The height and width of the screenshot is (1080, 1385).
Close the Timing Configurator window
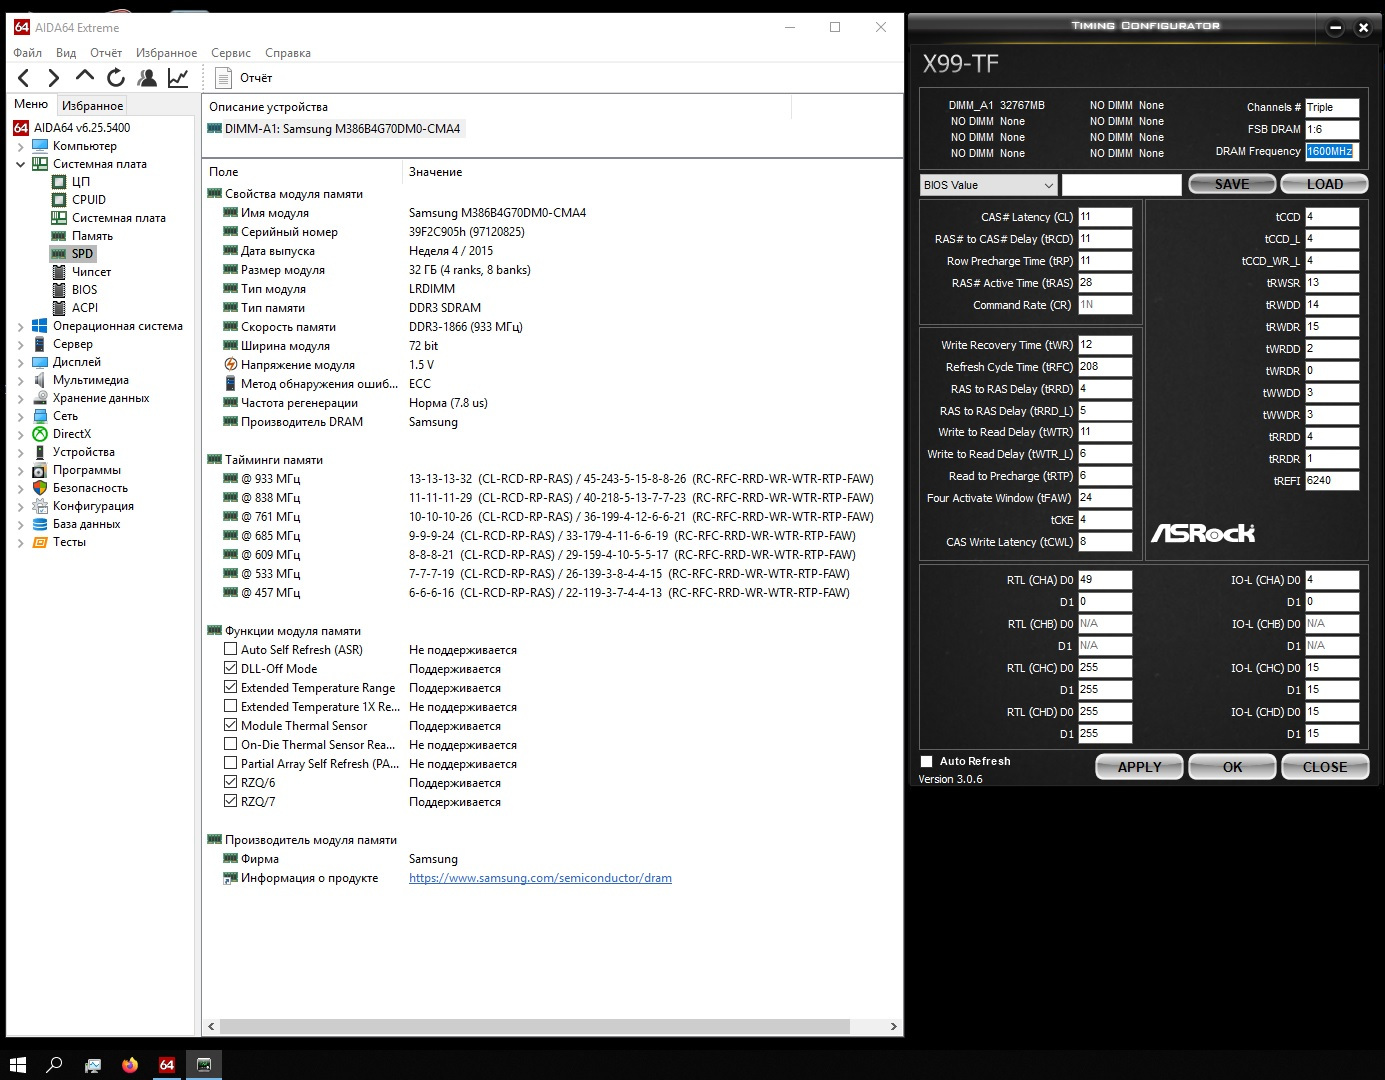point(1363,28)
